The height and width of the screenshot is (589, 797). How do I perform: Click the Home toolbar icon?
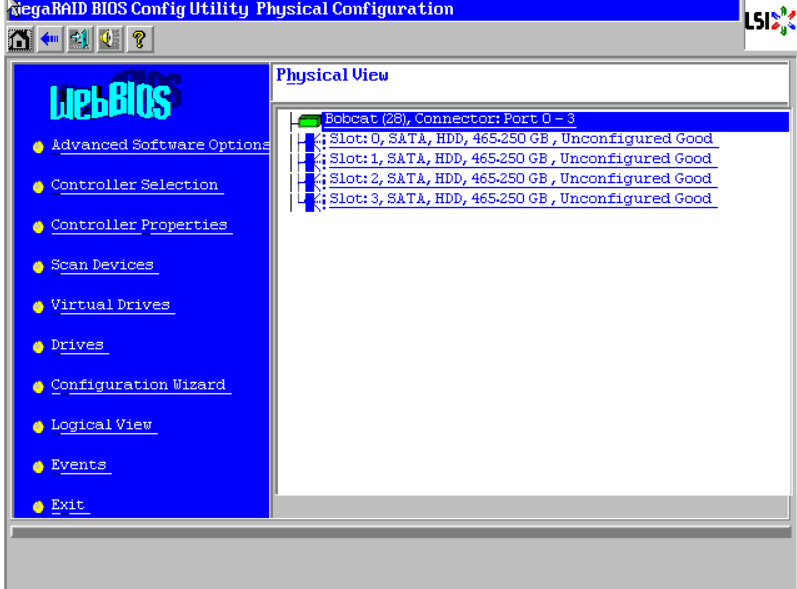(20, 39)
